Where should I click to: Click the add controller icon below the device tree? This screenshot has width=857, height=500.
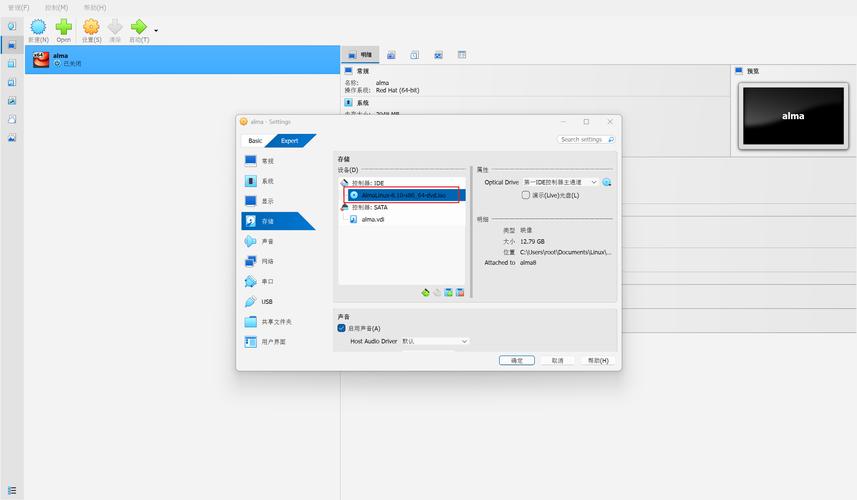click(x=425, y=292)
